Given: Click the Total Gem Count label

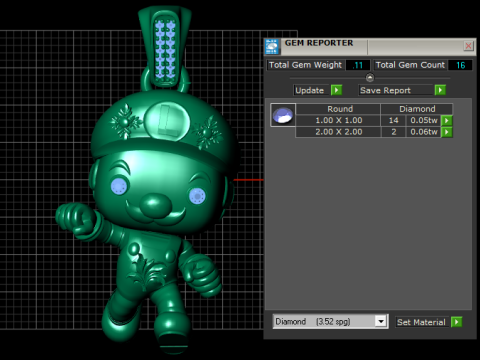Looking at the screenshot, I should click(410, 65).
